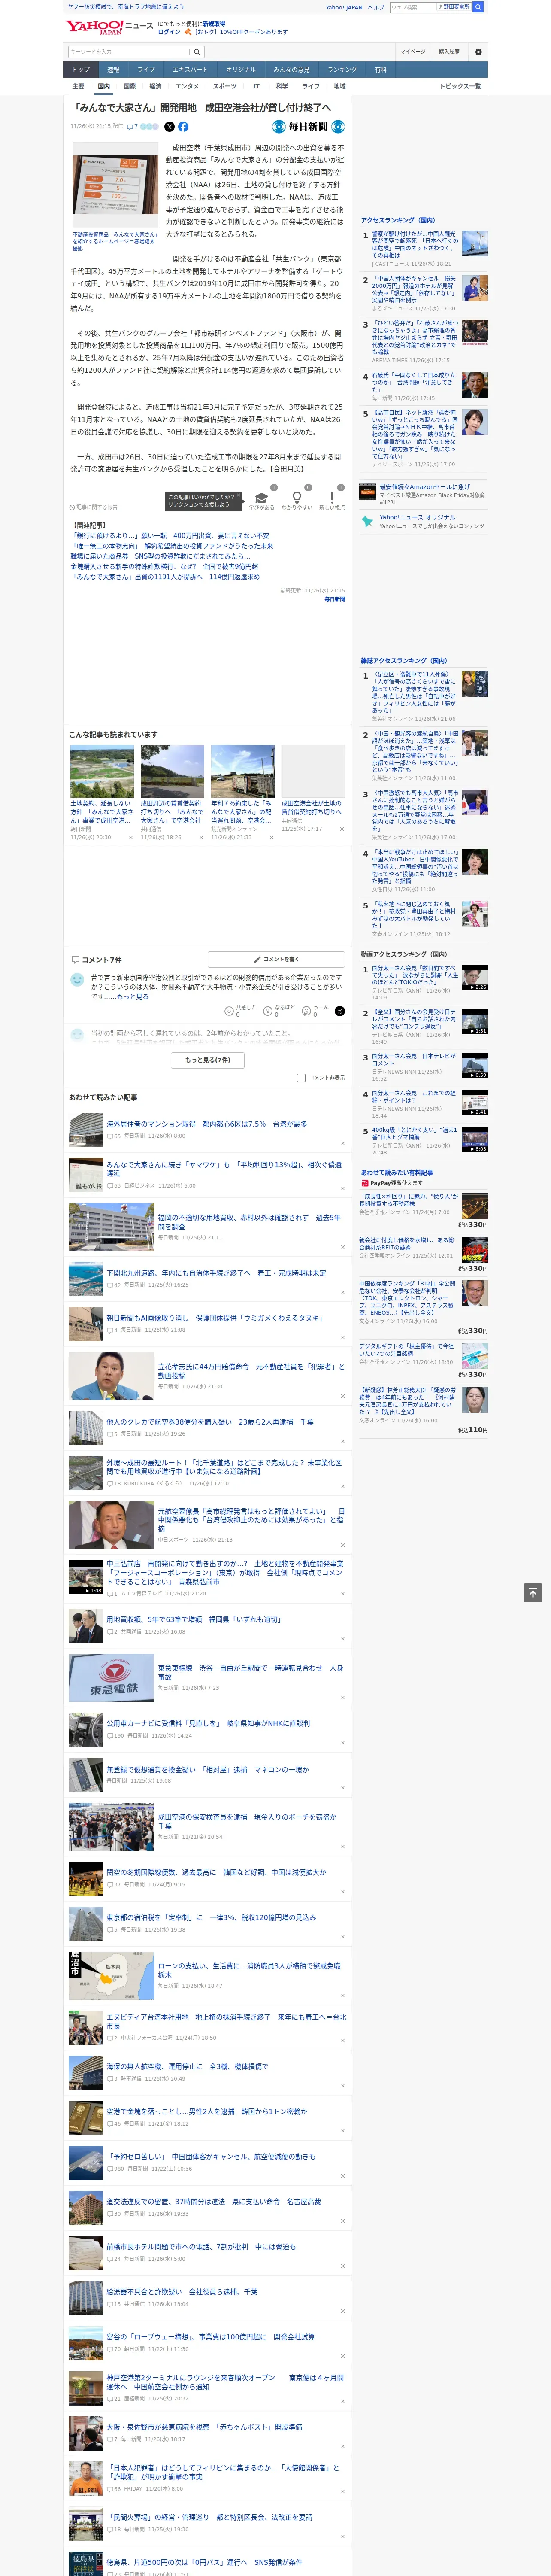Select the エキスパート navigation tab
Viewport: 551px width, 2576px height.
pos(190,69)
